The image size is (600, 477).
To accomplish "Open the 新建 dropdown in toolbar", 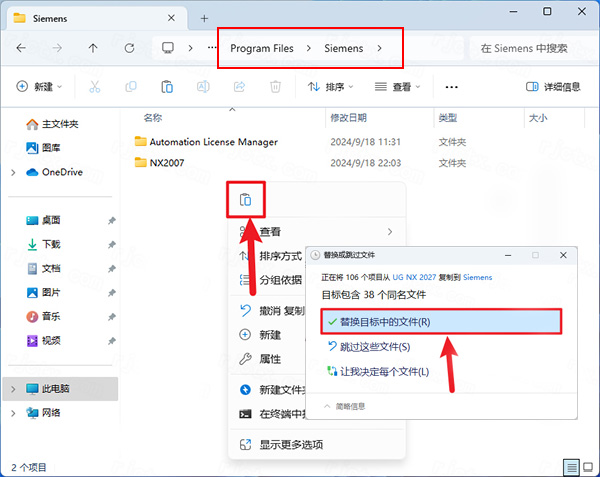I will 40,87.
